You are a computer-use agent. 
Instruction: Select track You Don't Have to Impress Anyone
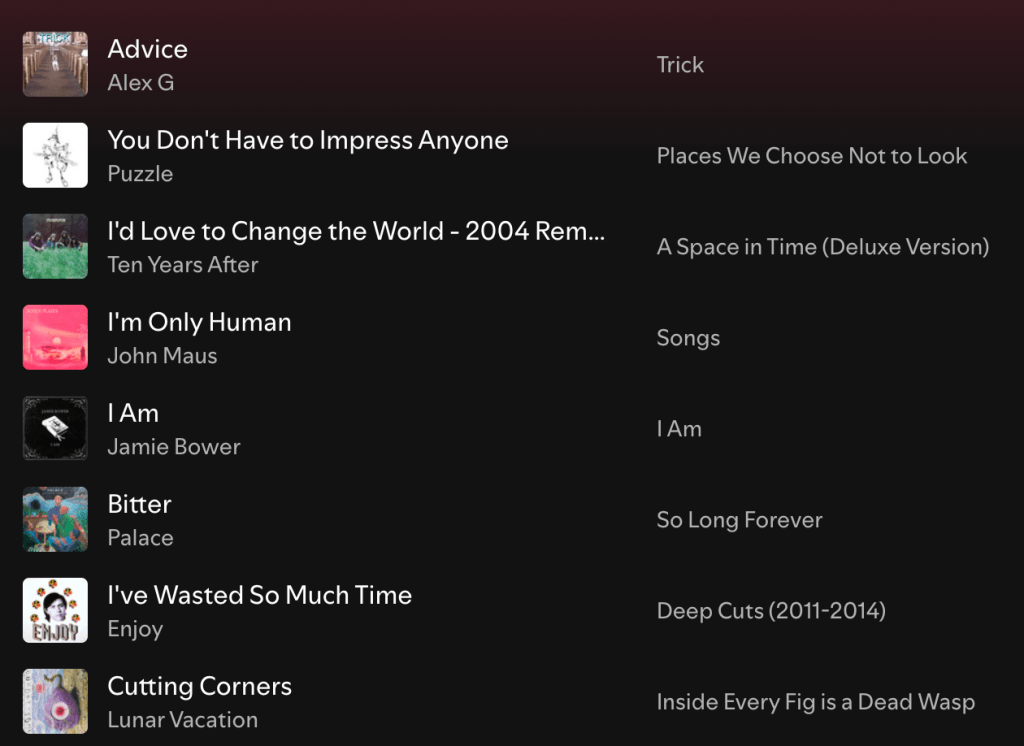307,140
